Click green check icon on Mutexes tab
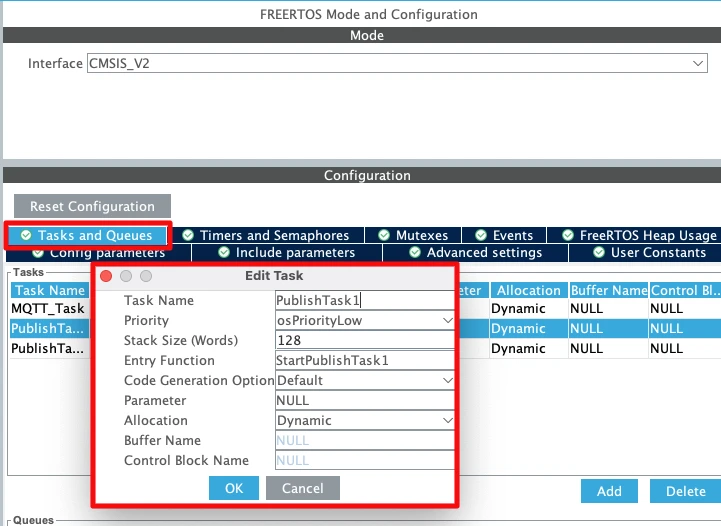The image size is (721, 526). coord(384,235)
